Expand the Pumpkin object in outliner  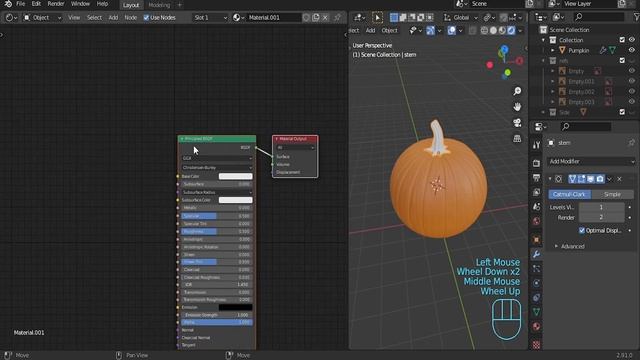pyautogui.click(x=553, y=50)
